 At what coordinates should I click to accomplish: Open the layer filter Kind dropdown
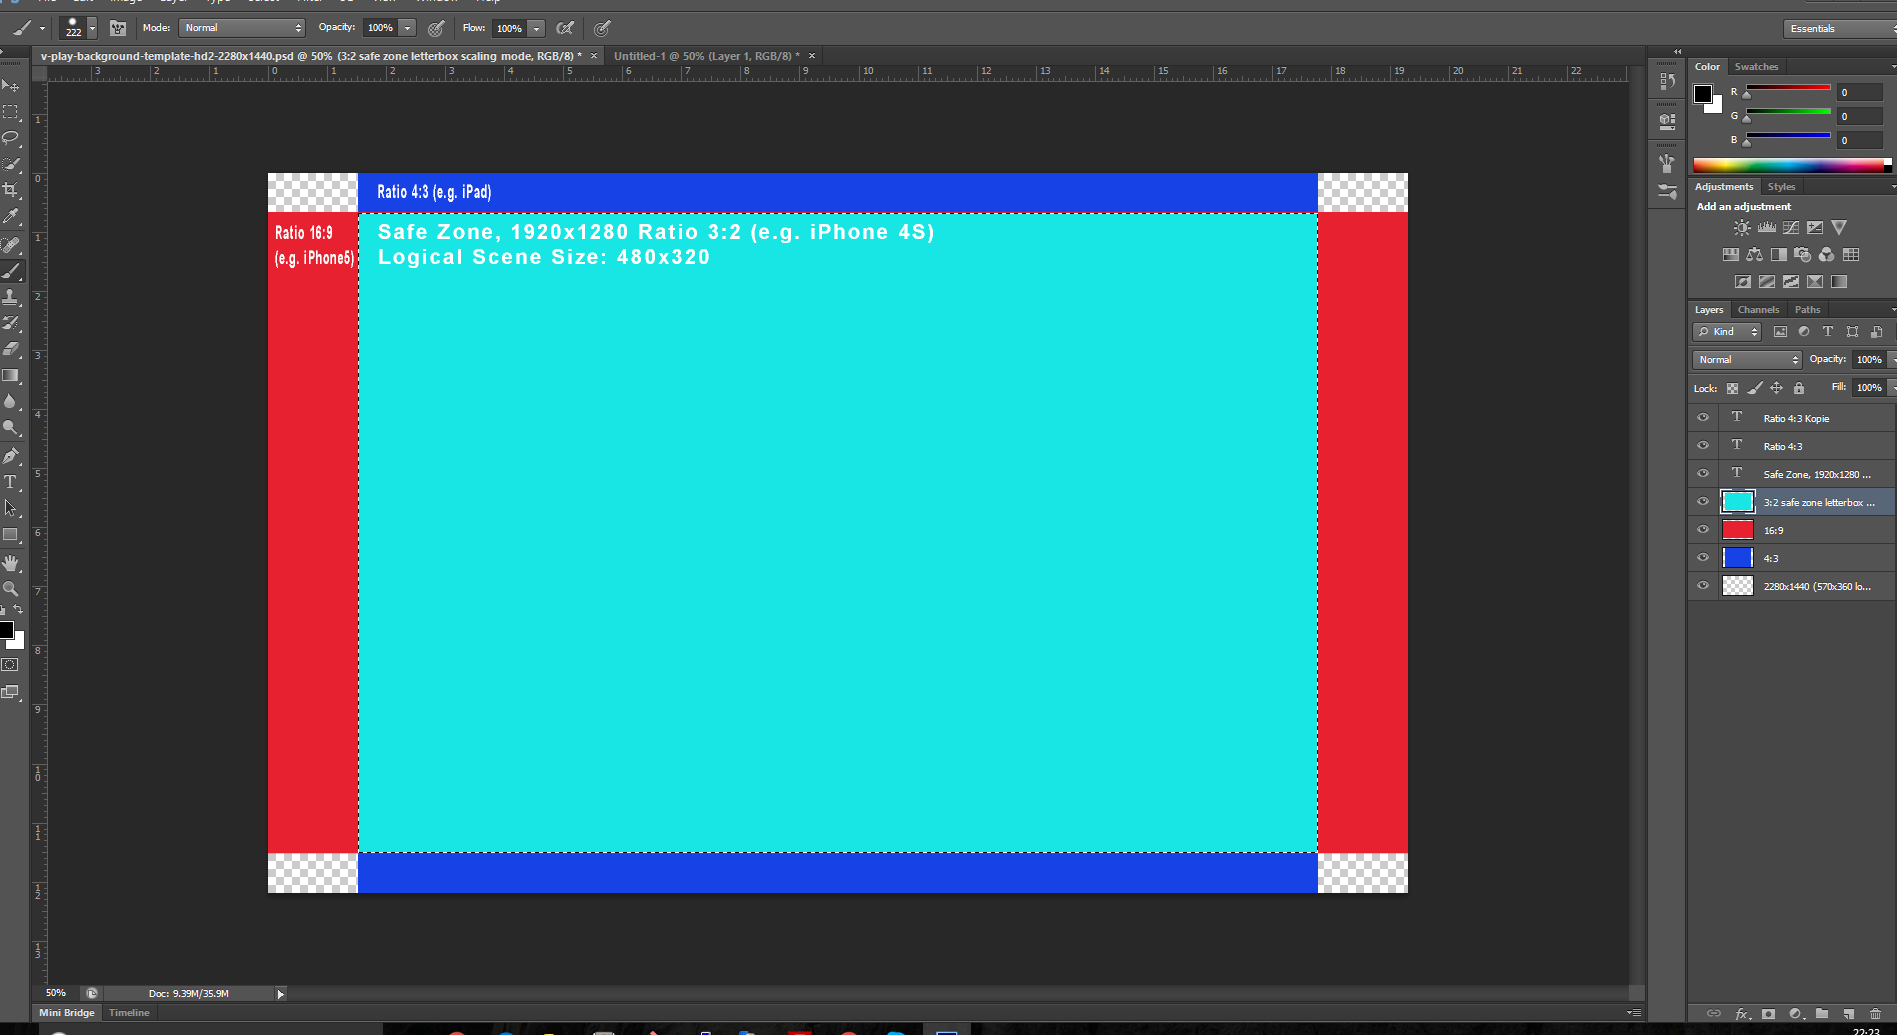click(x=1727, y=332)
